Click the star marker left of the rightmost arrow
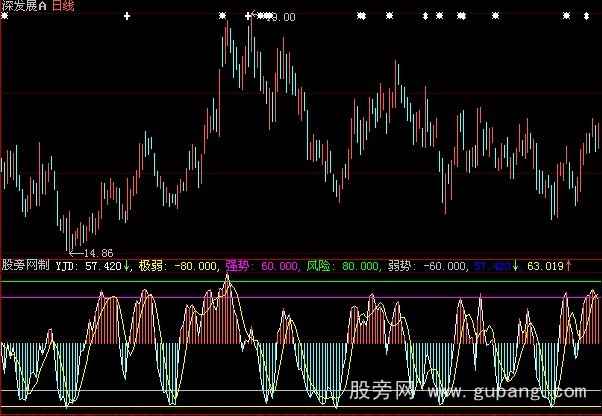 pos(566,16)
